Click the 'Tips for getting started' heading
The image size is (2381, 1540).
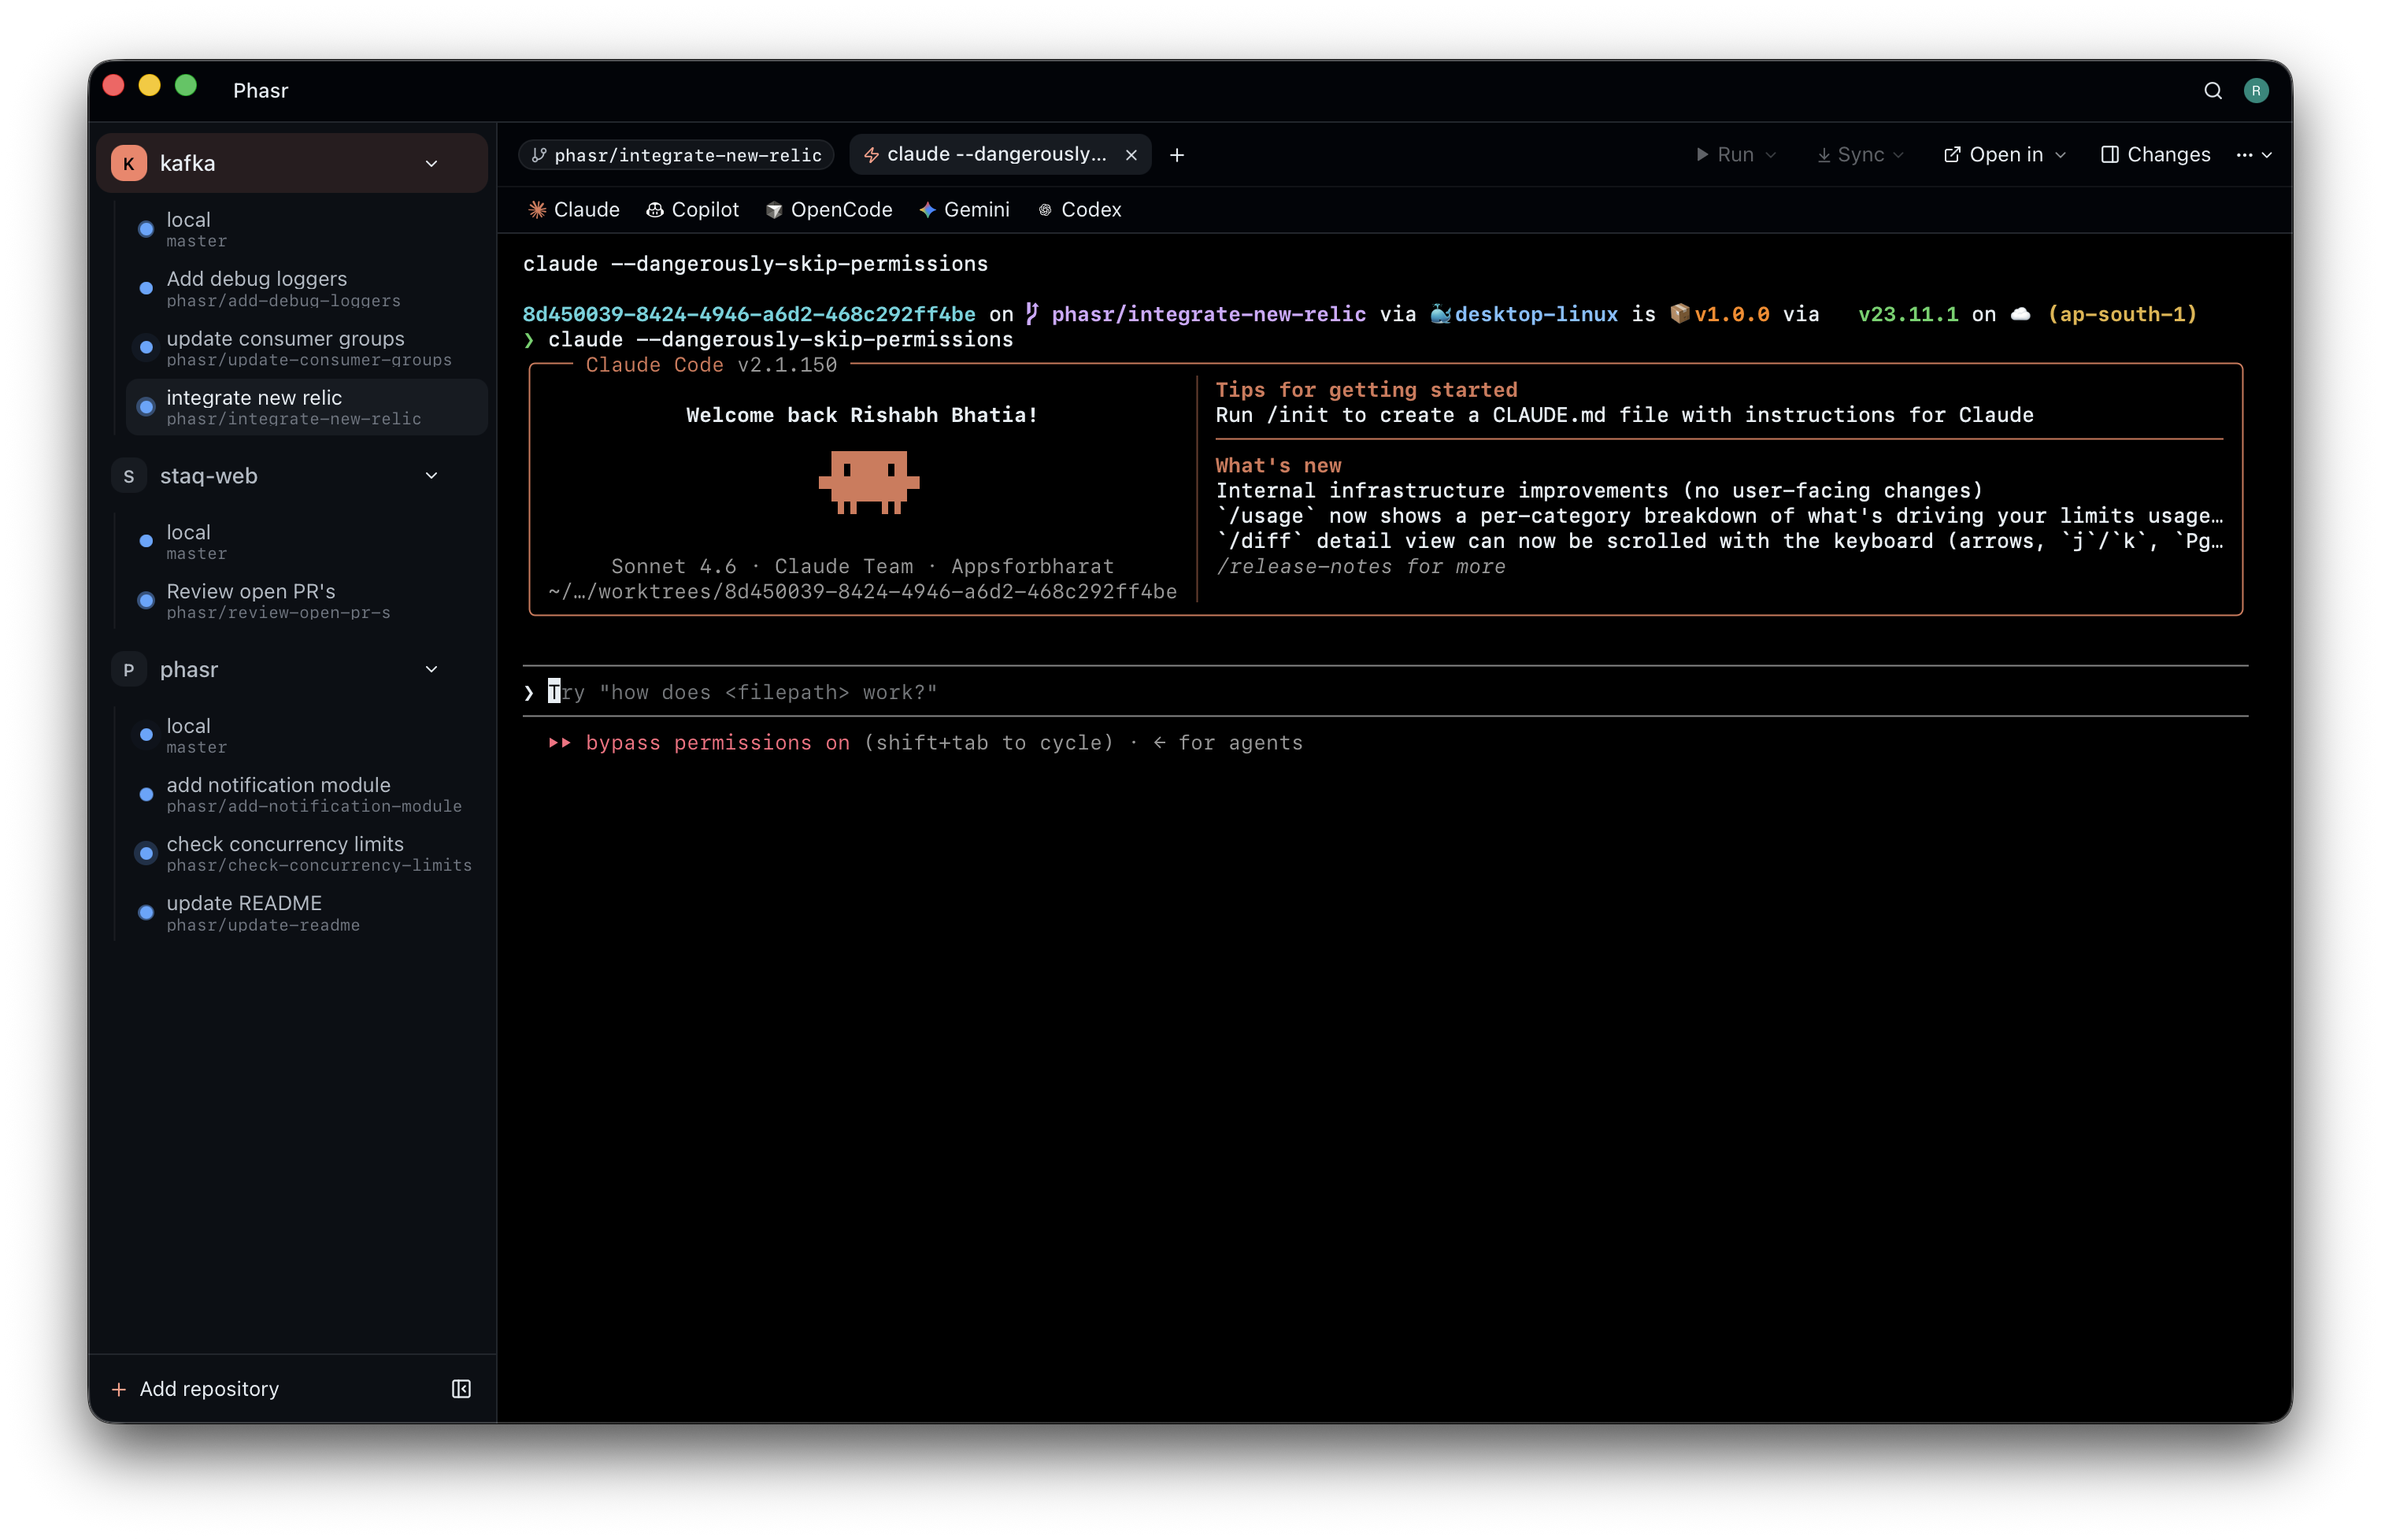pyautogui.click(x=1366, y=390)
